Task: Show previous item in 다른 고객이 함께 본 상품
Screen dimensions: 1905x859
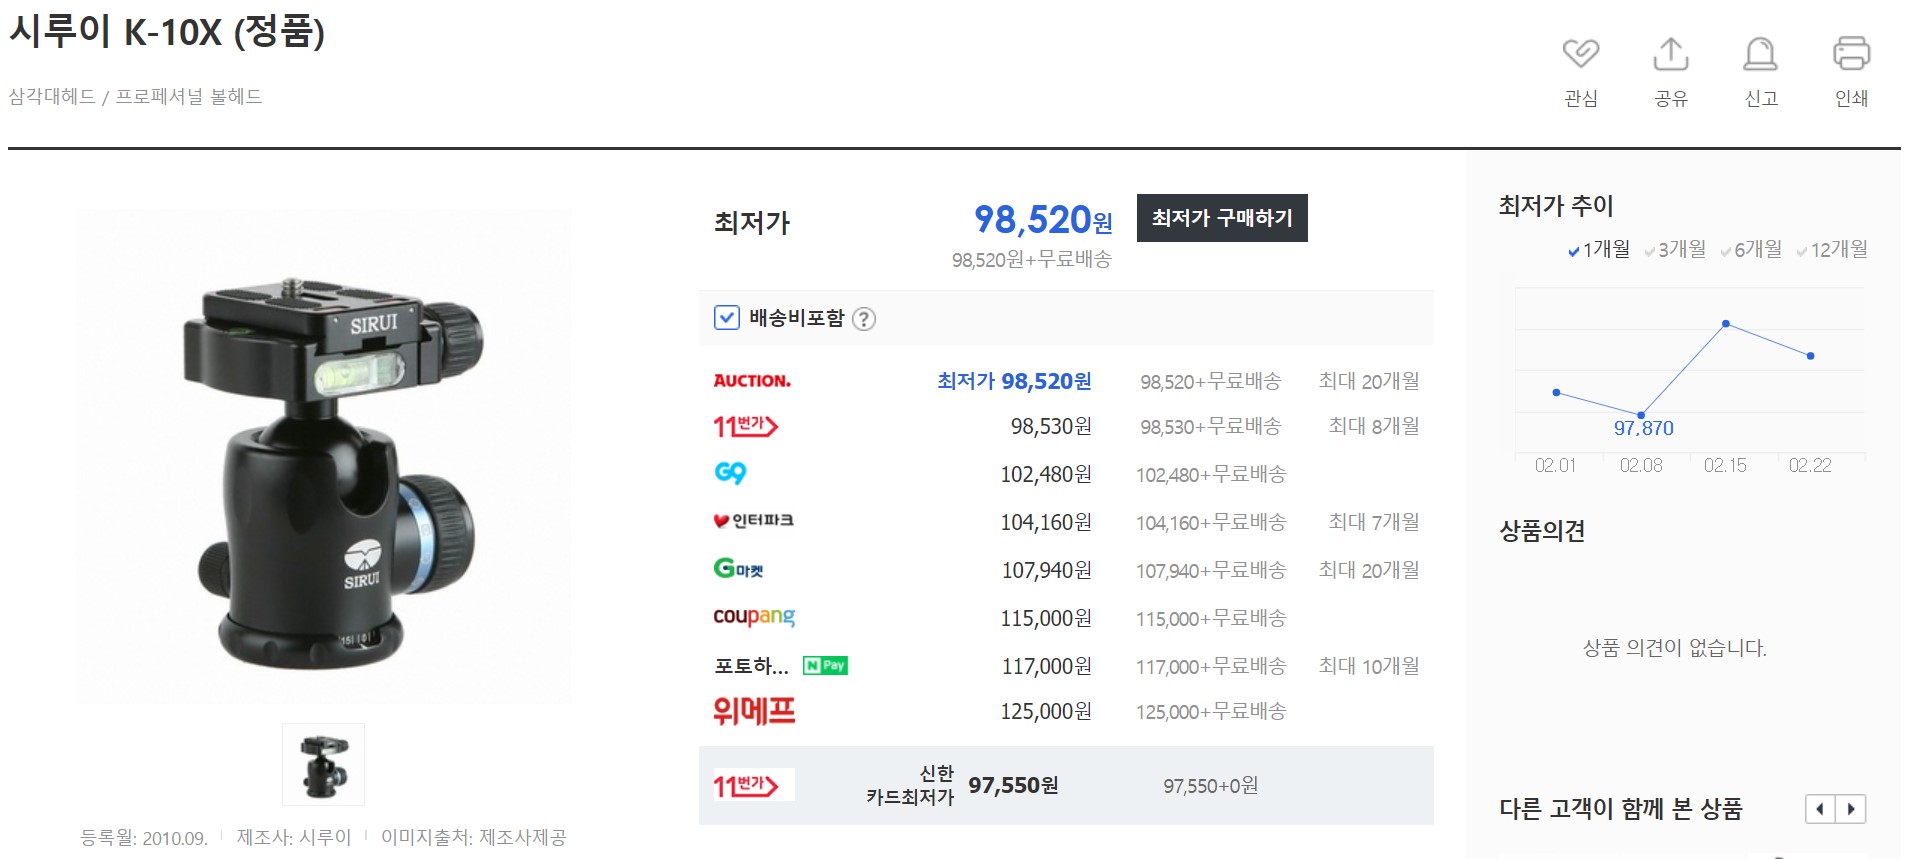Action: click(1820, 809)
